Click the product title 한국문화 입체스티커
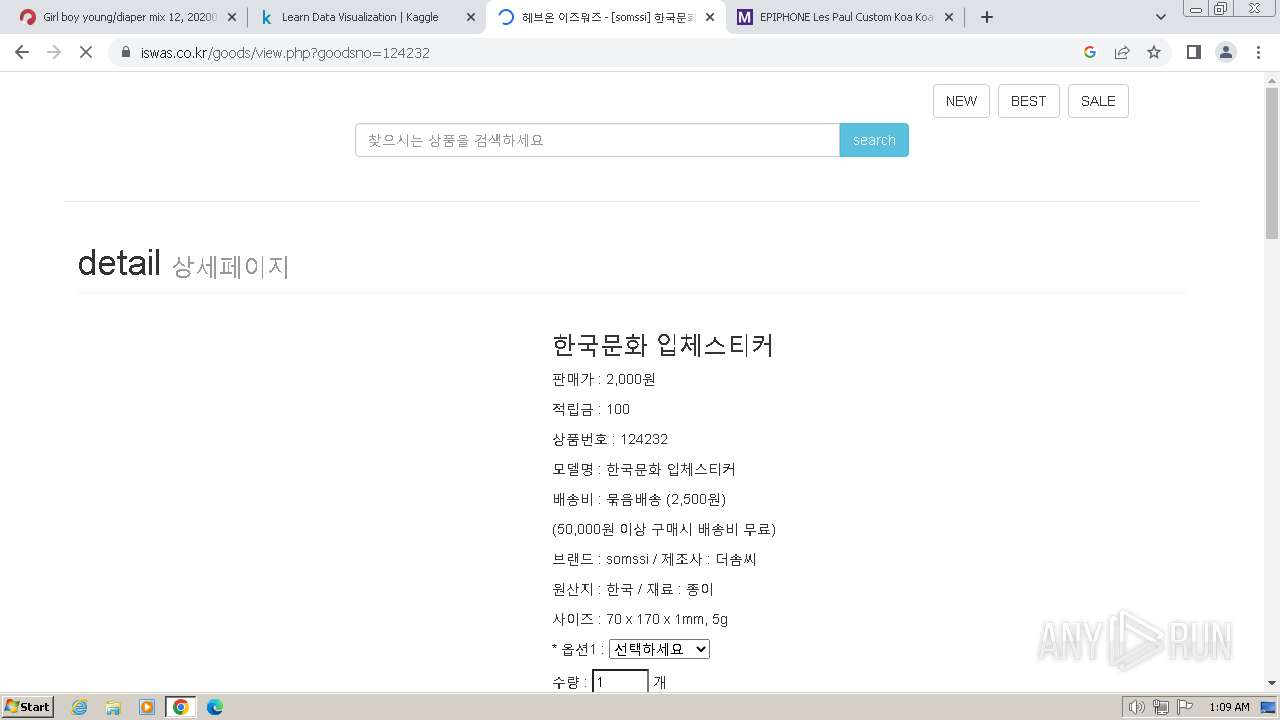1280x720 pixels. (x=663, y=345)
